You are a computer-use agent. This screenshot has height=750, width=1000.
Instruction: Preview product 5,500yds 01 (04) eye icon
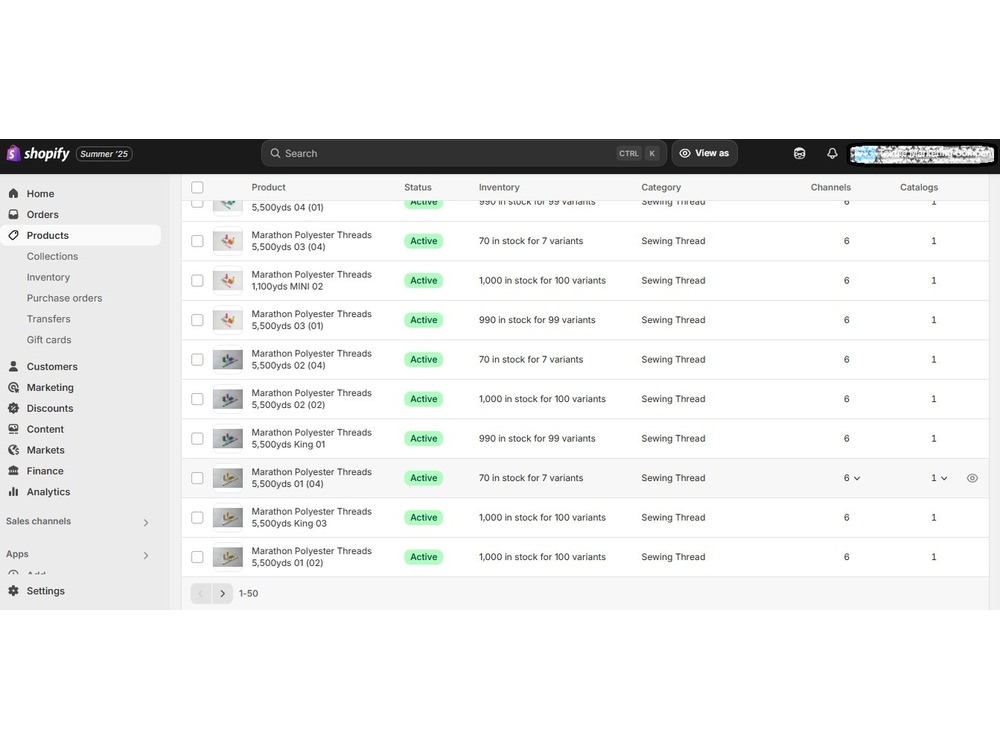972,478
